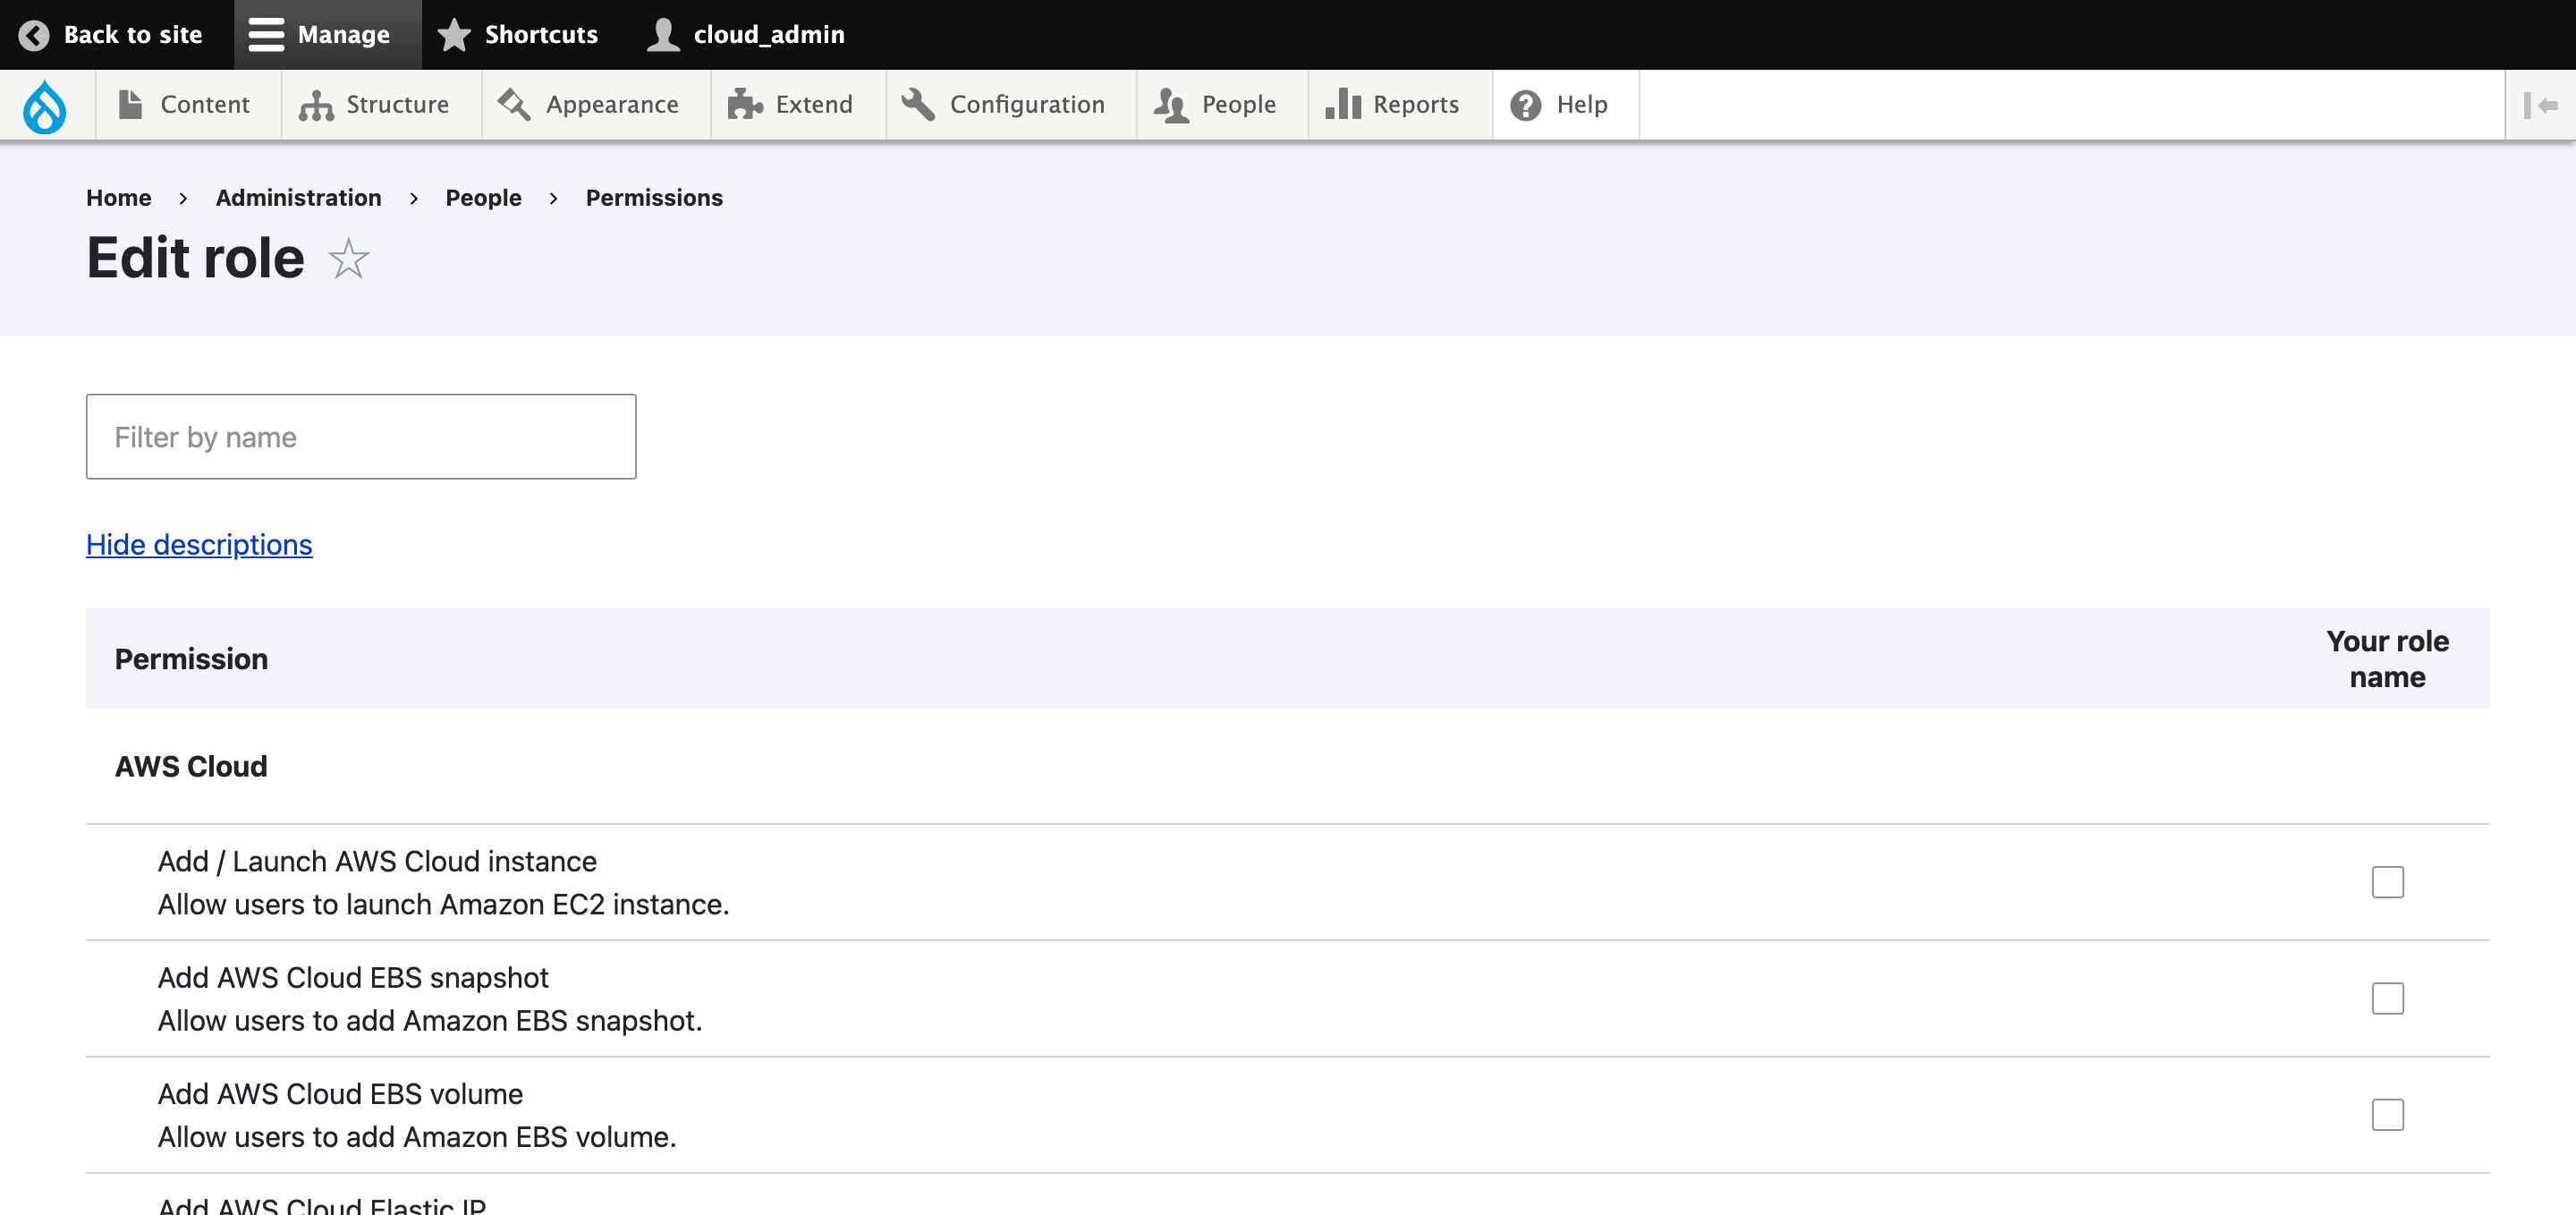The image size is (2576, 1215).
Task: Open Shortcuts via the star icon
Action: (x=454, y=35)
